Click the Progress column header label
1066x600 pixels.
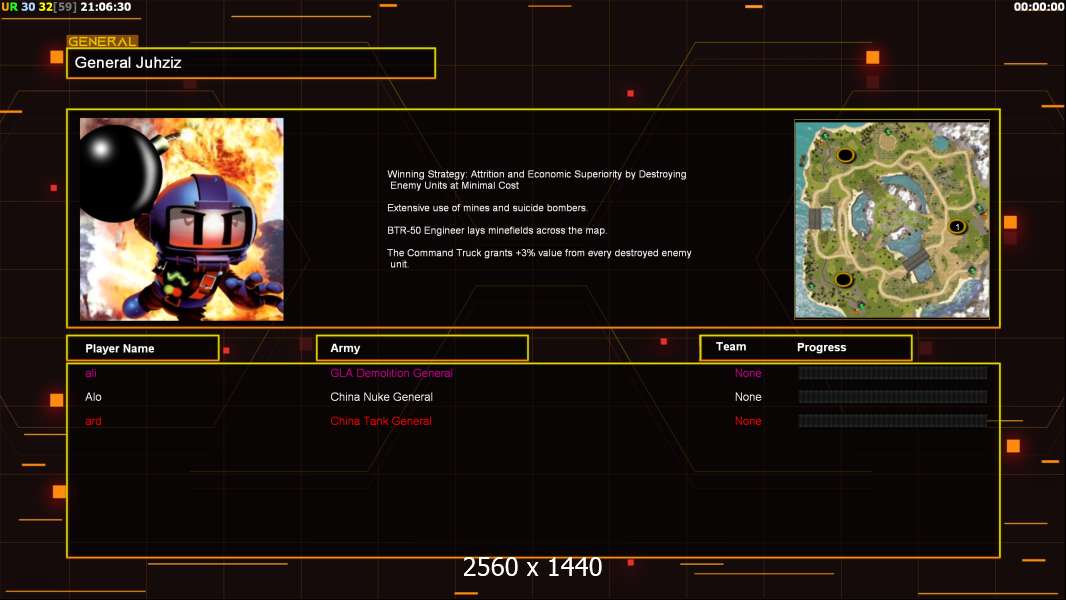pos(821,347)
